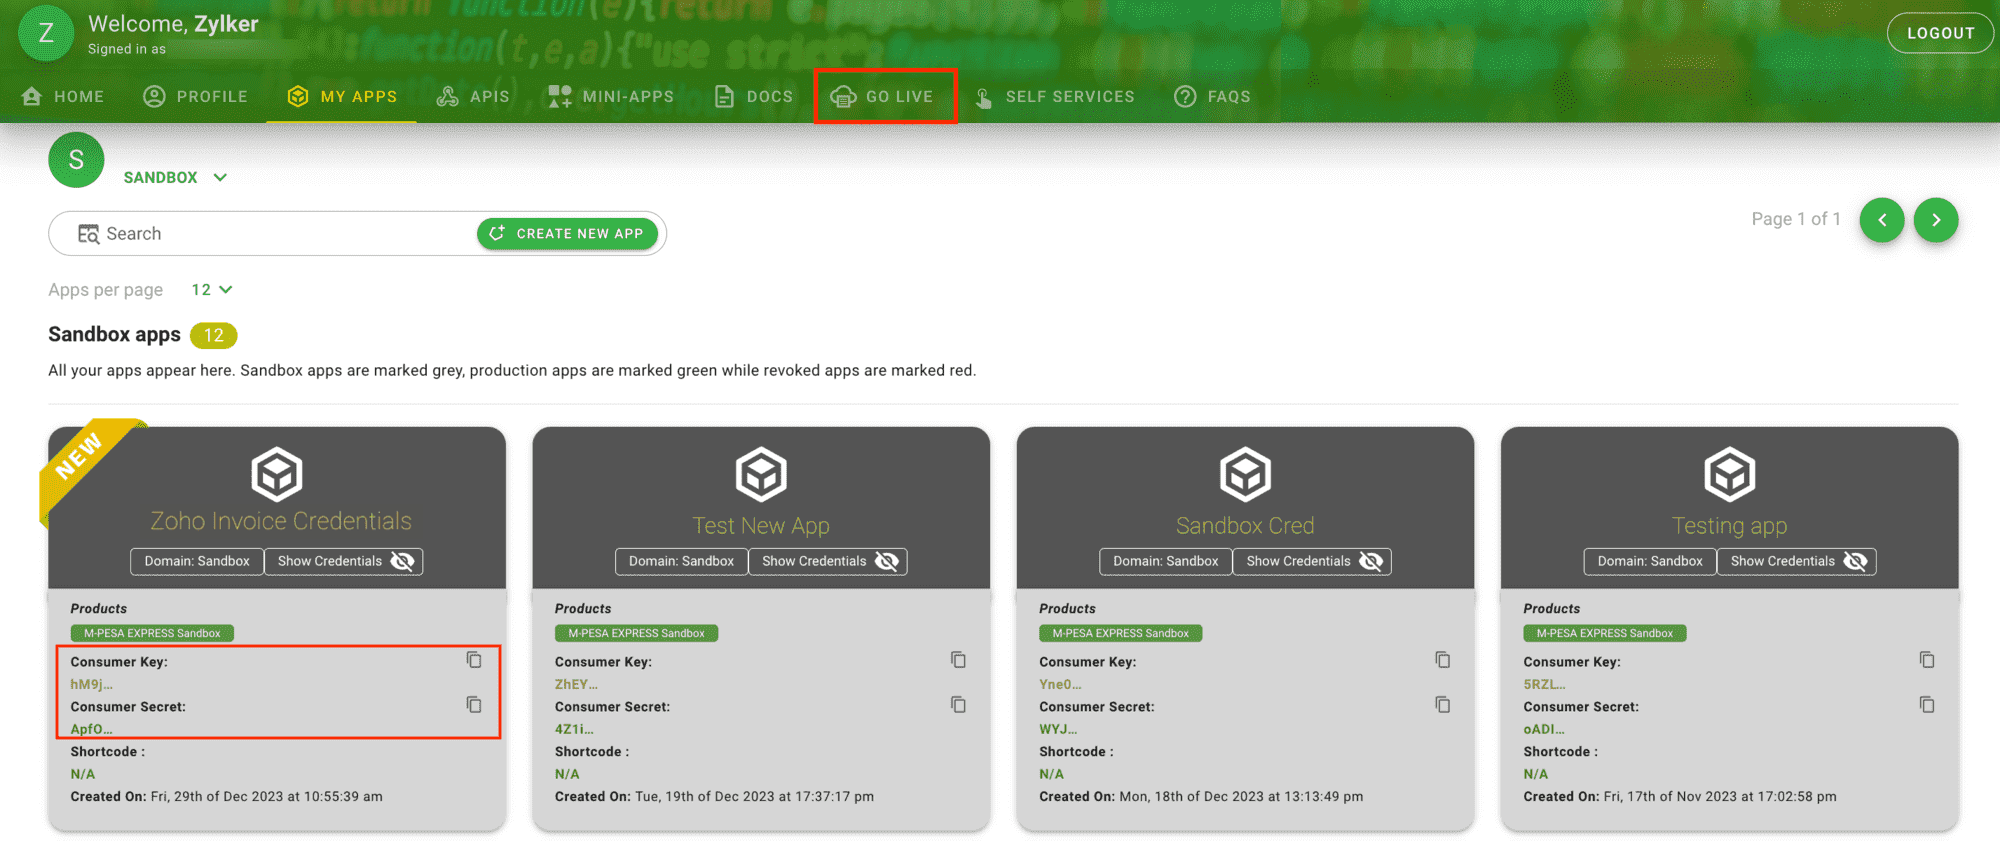Image resolution: width=2000 pixels, height=841 pixels.
Task: Expand the SANDBOX environment dropdown
Action: click(175, 177)
